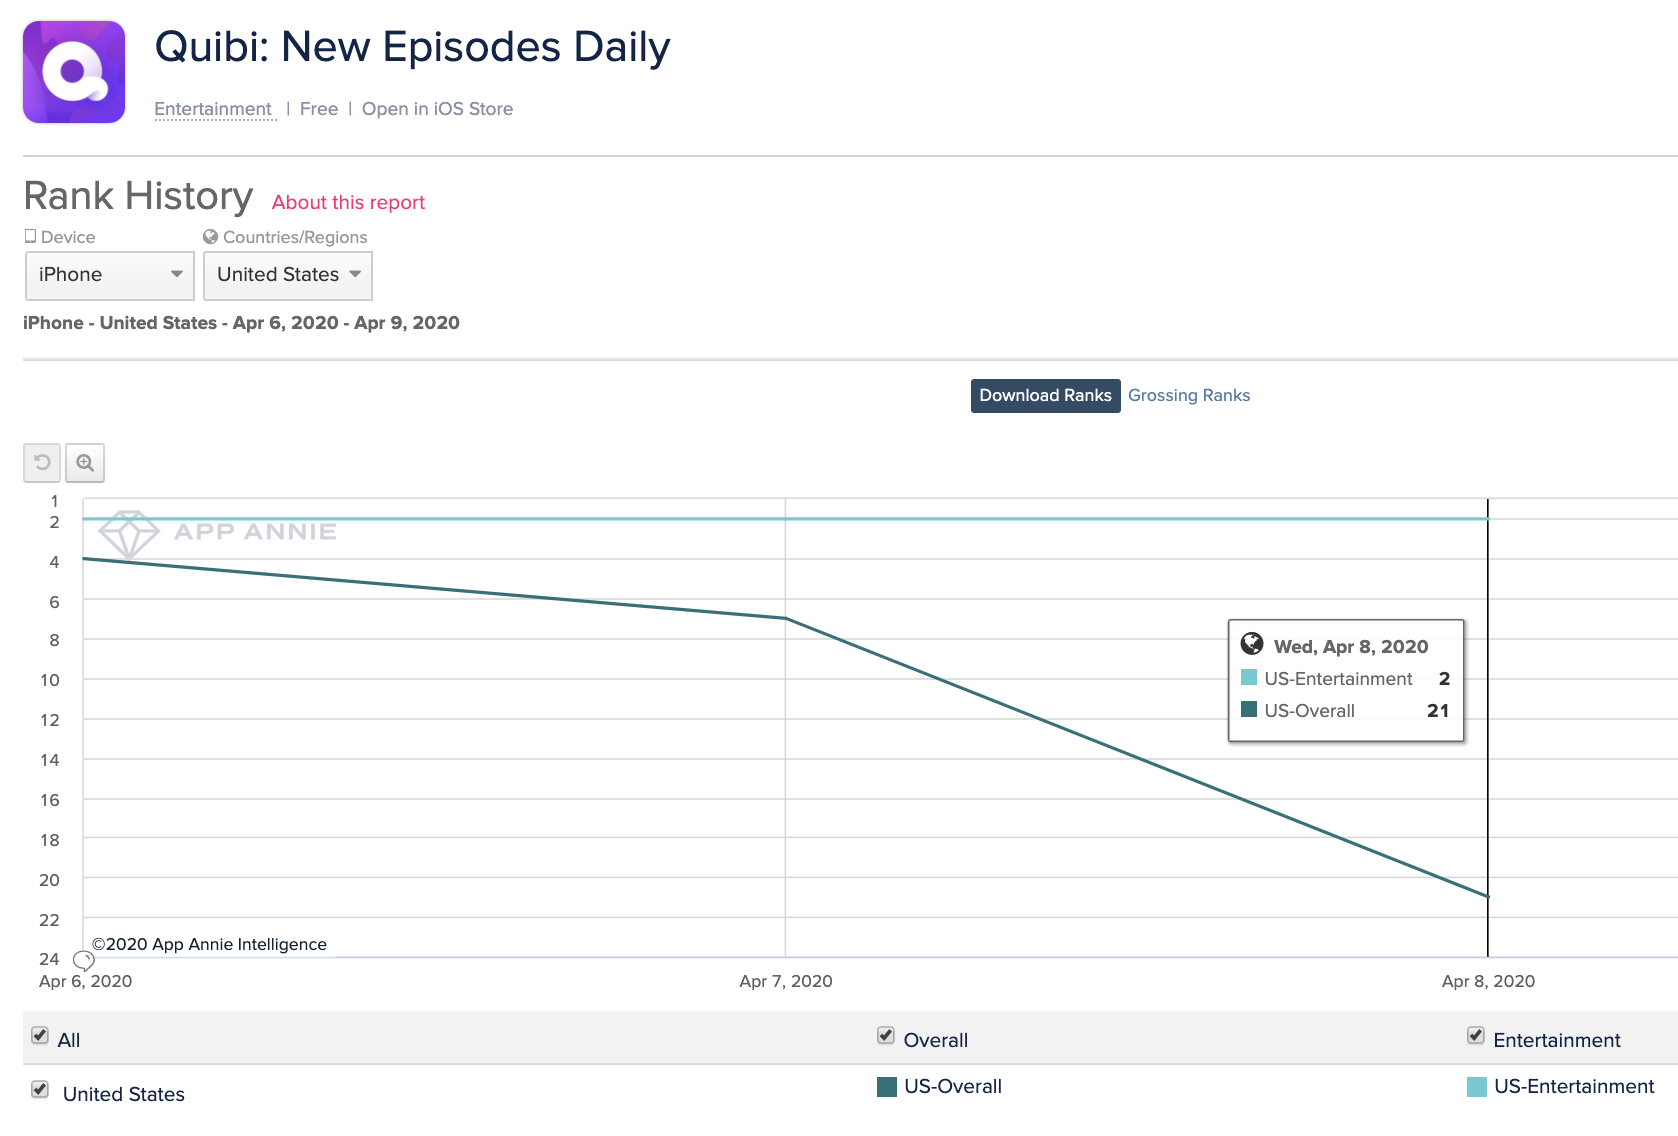Viewport: 1678px width, 1136px height.
Task: Click the App Annie diamond watermark logo
Action: click(128, 533)
